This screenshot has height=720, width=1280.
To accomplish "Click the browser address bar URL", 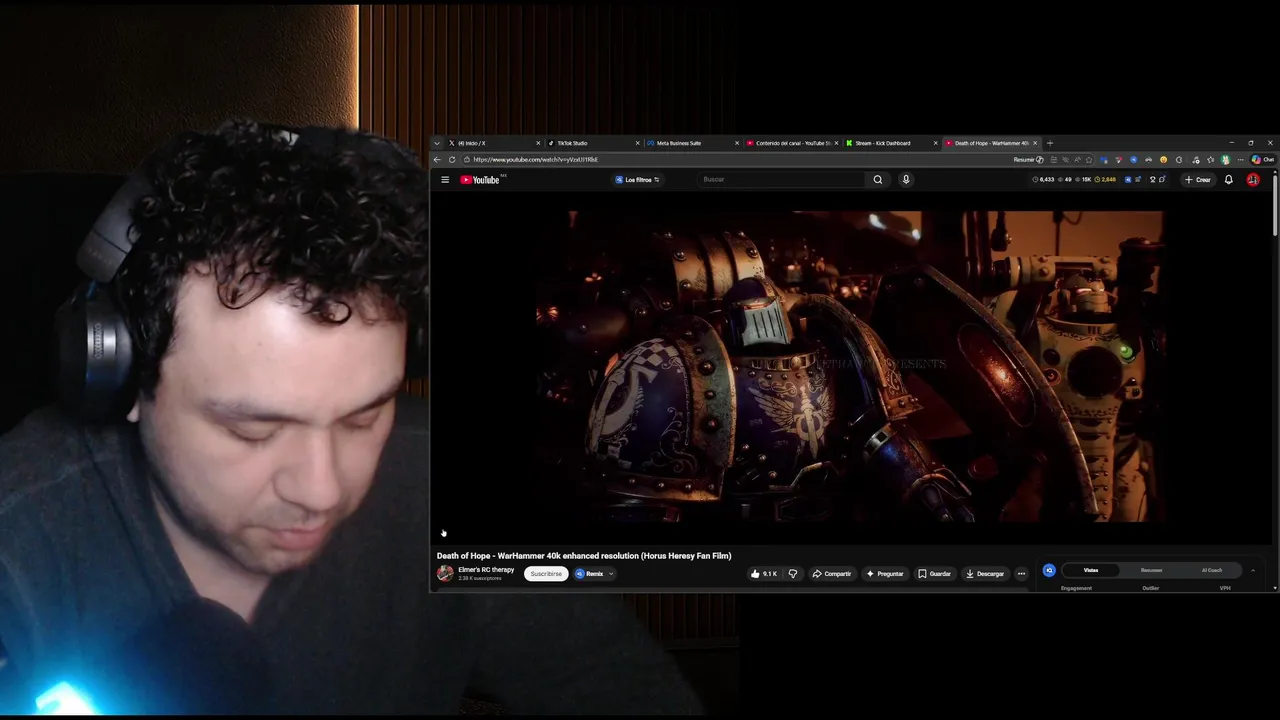I will (536, 160).
